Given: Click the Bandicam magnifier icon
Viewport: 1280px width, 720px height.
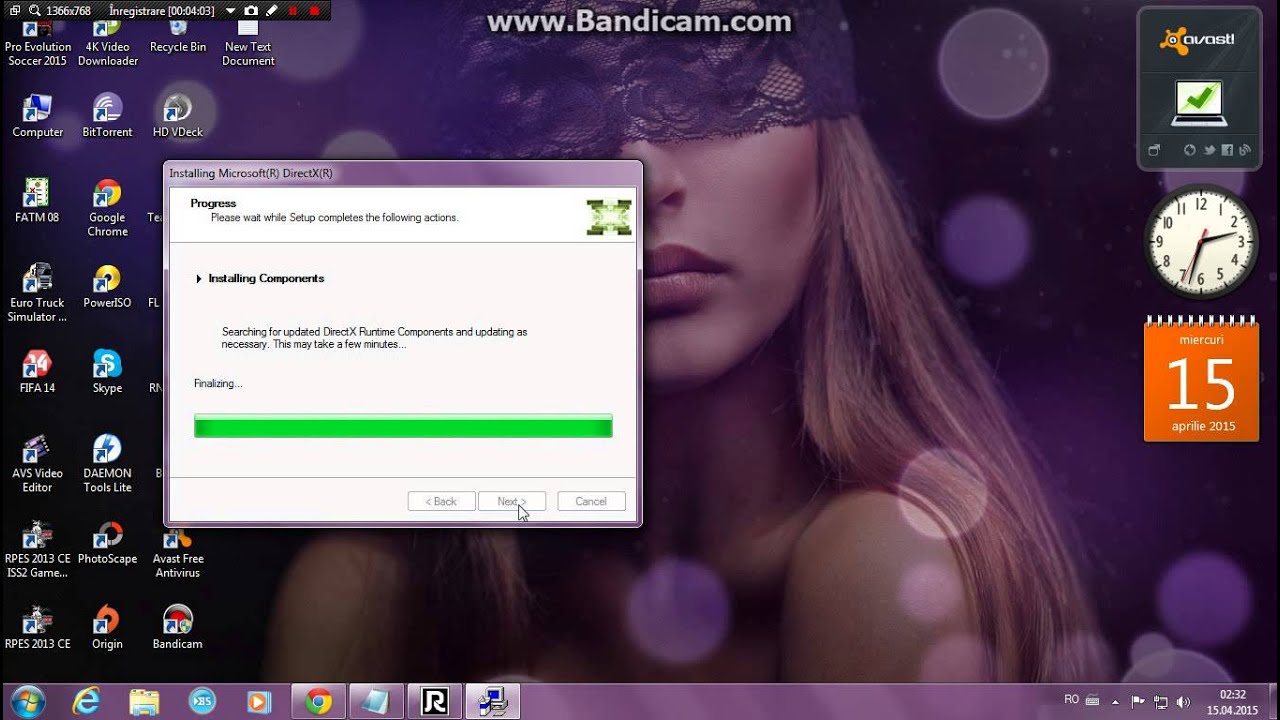Looking at the screenshot, I should pos(36,11).
